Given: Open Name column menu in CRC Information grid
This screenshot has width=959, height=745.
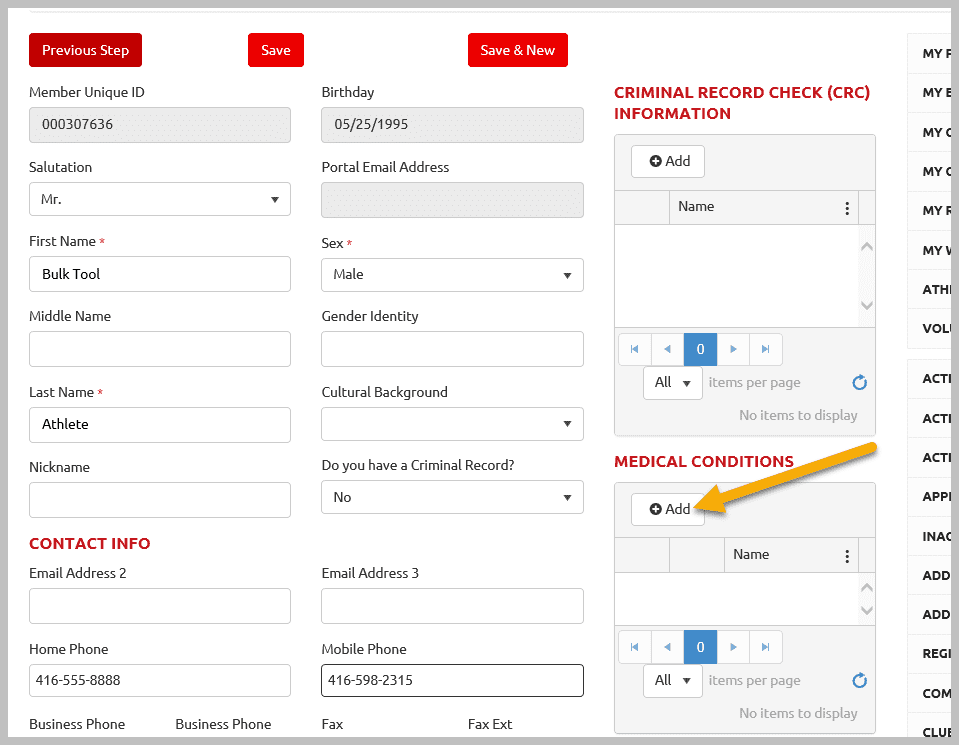Looking at the screenshot, I should (847, 208).
